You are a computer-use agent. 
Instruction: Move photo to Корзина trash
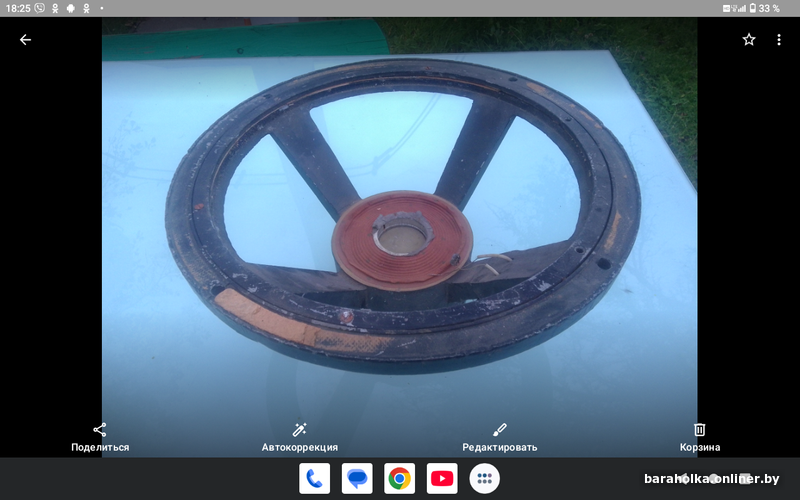point(699,438)
